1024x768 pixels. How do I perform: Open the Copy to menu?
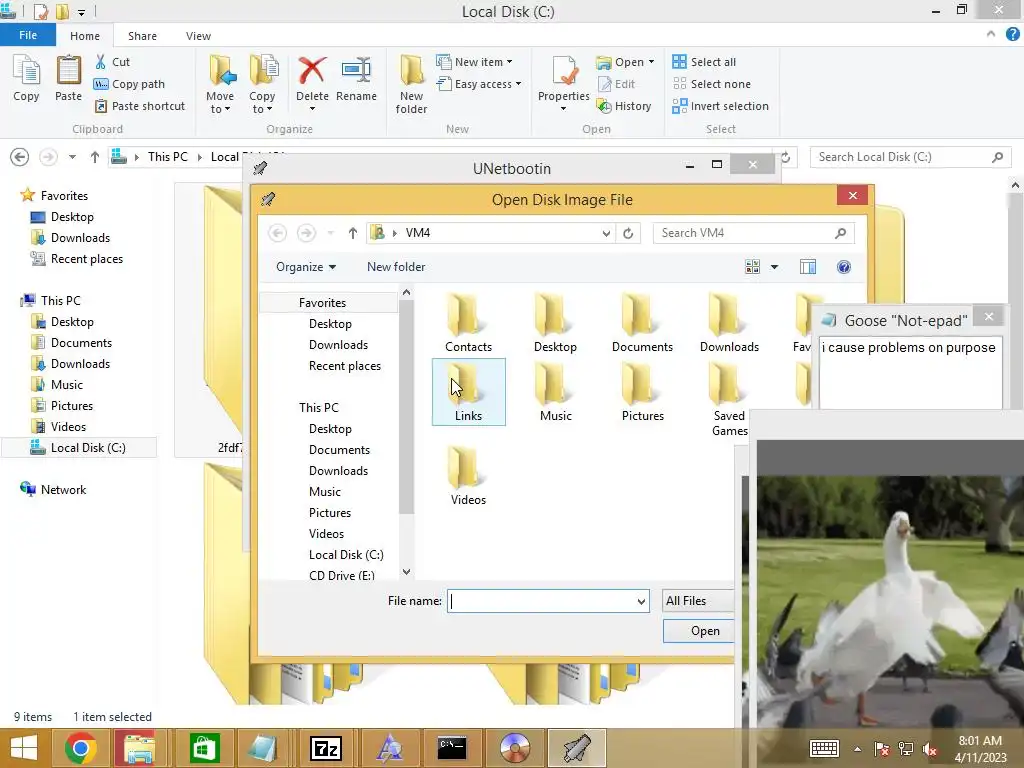point(262,84)
